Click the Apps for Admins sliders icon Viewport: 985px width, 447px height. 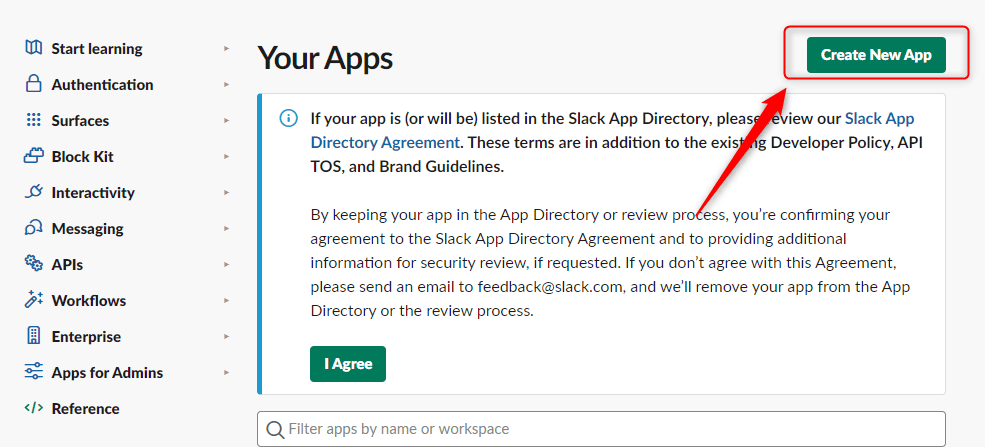click(33, 371)
